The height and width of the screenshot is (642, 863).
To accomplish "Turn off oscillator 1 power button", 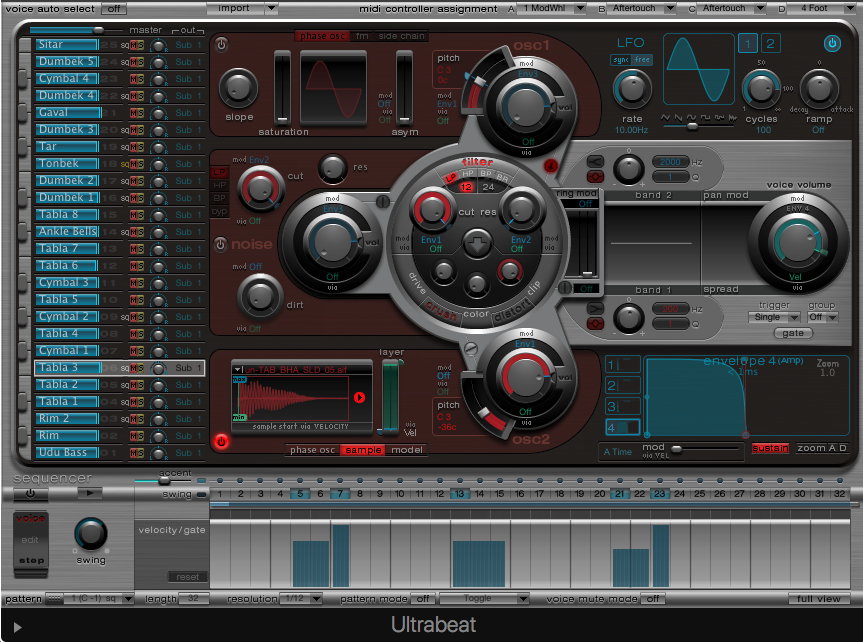I will click(221, 44).
